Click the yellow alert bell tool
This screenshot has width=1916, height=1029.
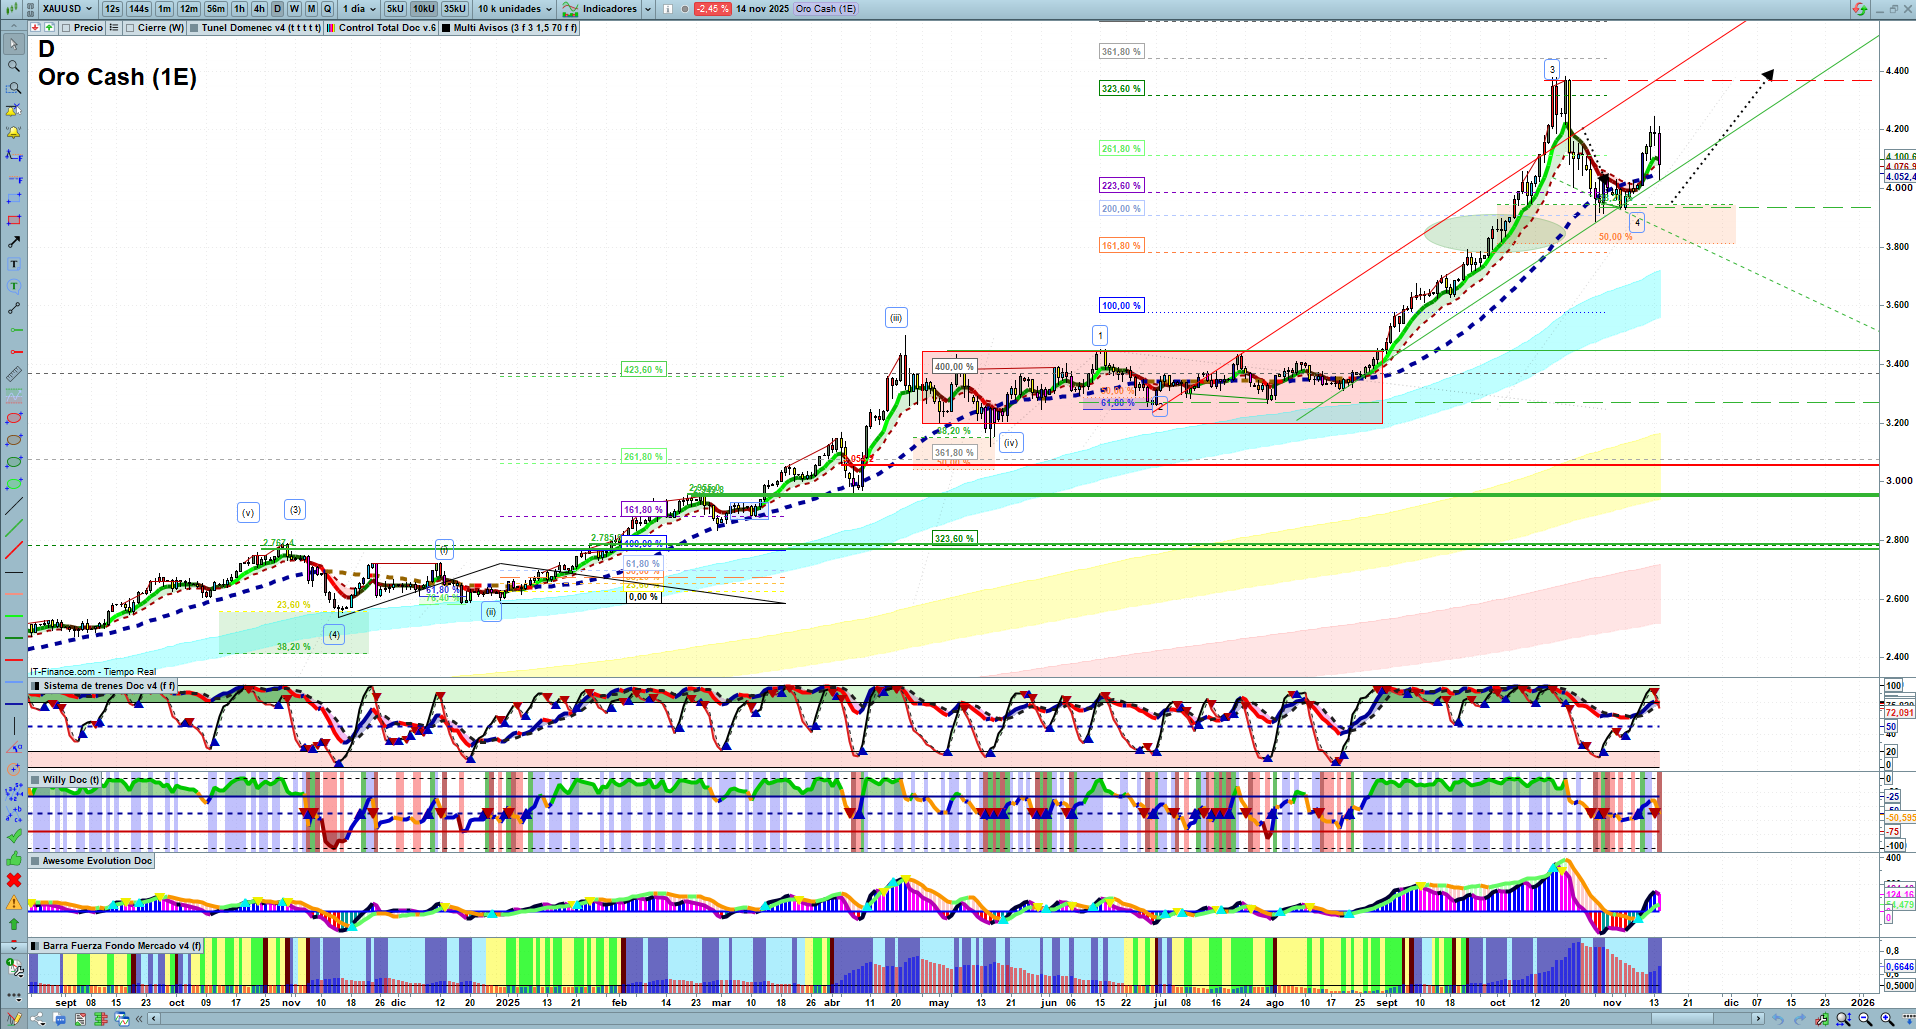[x=14, y=132]
